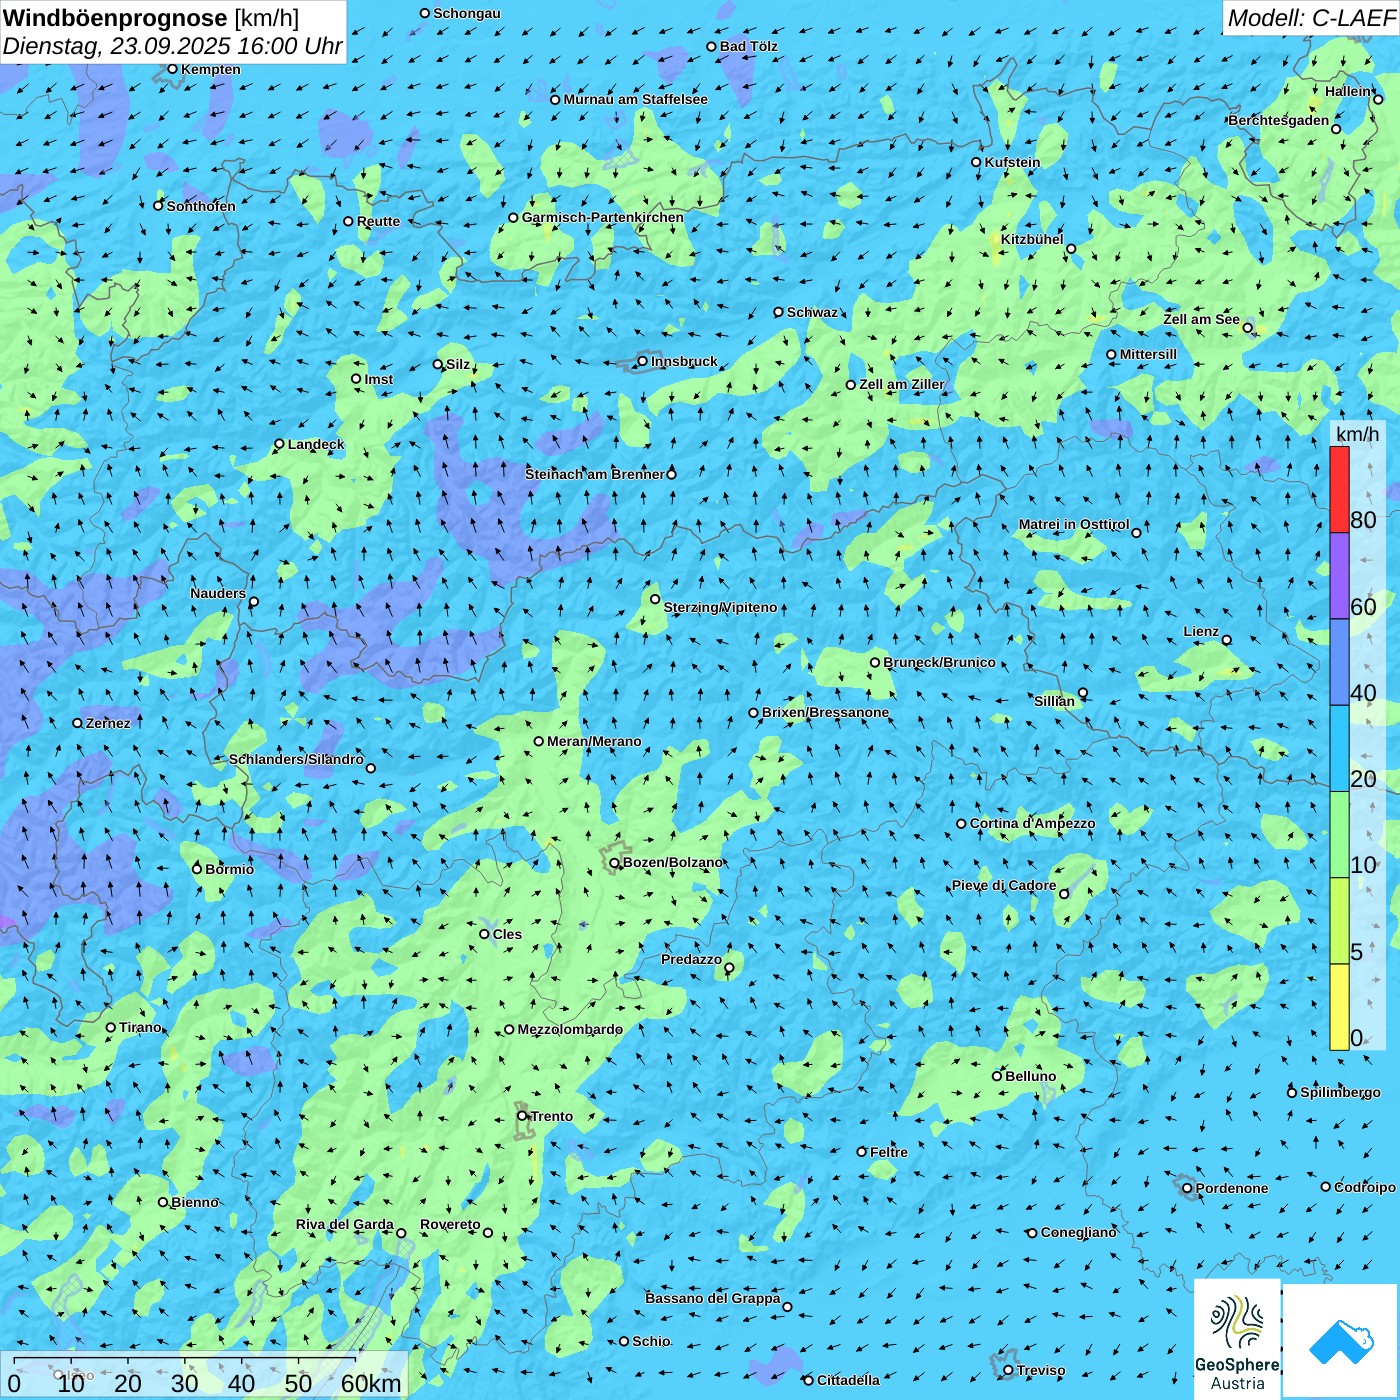Click the 'Bad Tölz' label
This screenshot has width=1400, height=1400.
point(749,46)
